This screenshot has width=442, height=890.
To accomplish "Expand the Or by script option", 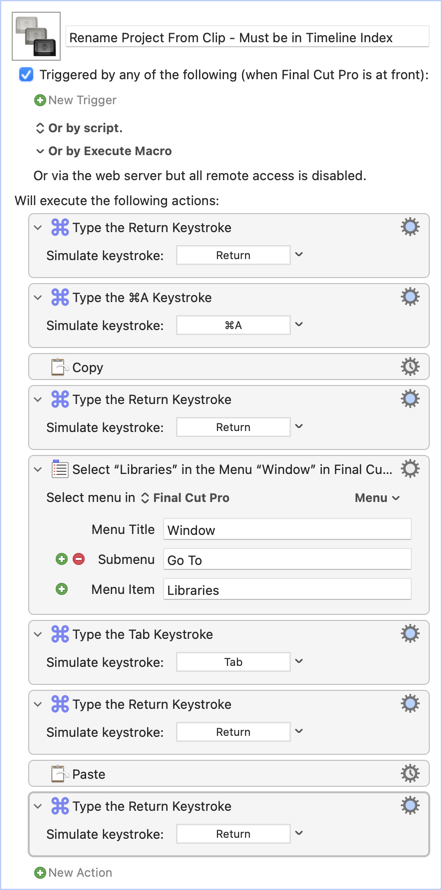I will pos(78,128).
